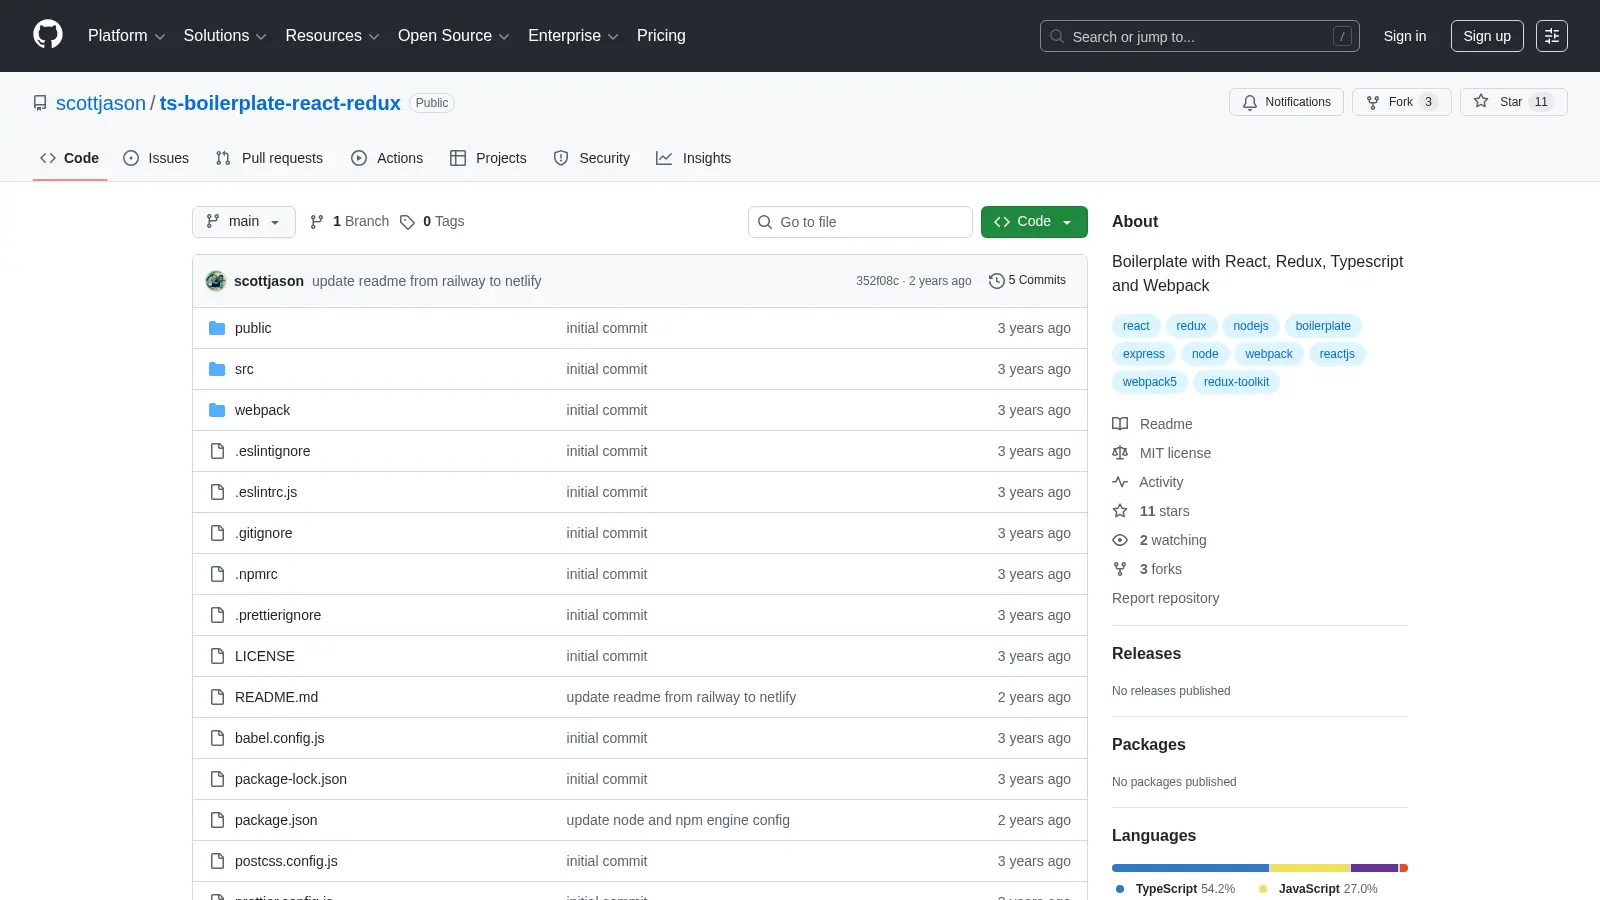
Task: Expand the Resources menu
Action: click(x=332, y=36)
